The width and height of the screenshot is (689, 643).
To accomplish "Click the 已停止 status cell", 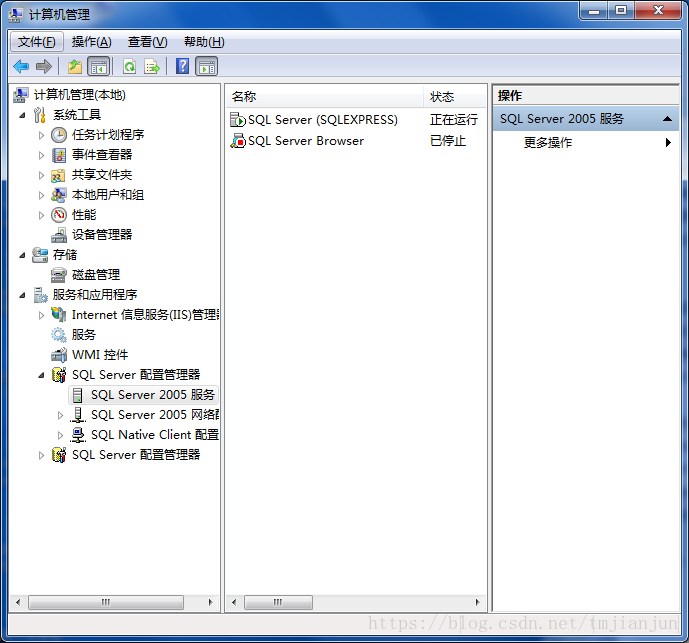I will [448, 141].
